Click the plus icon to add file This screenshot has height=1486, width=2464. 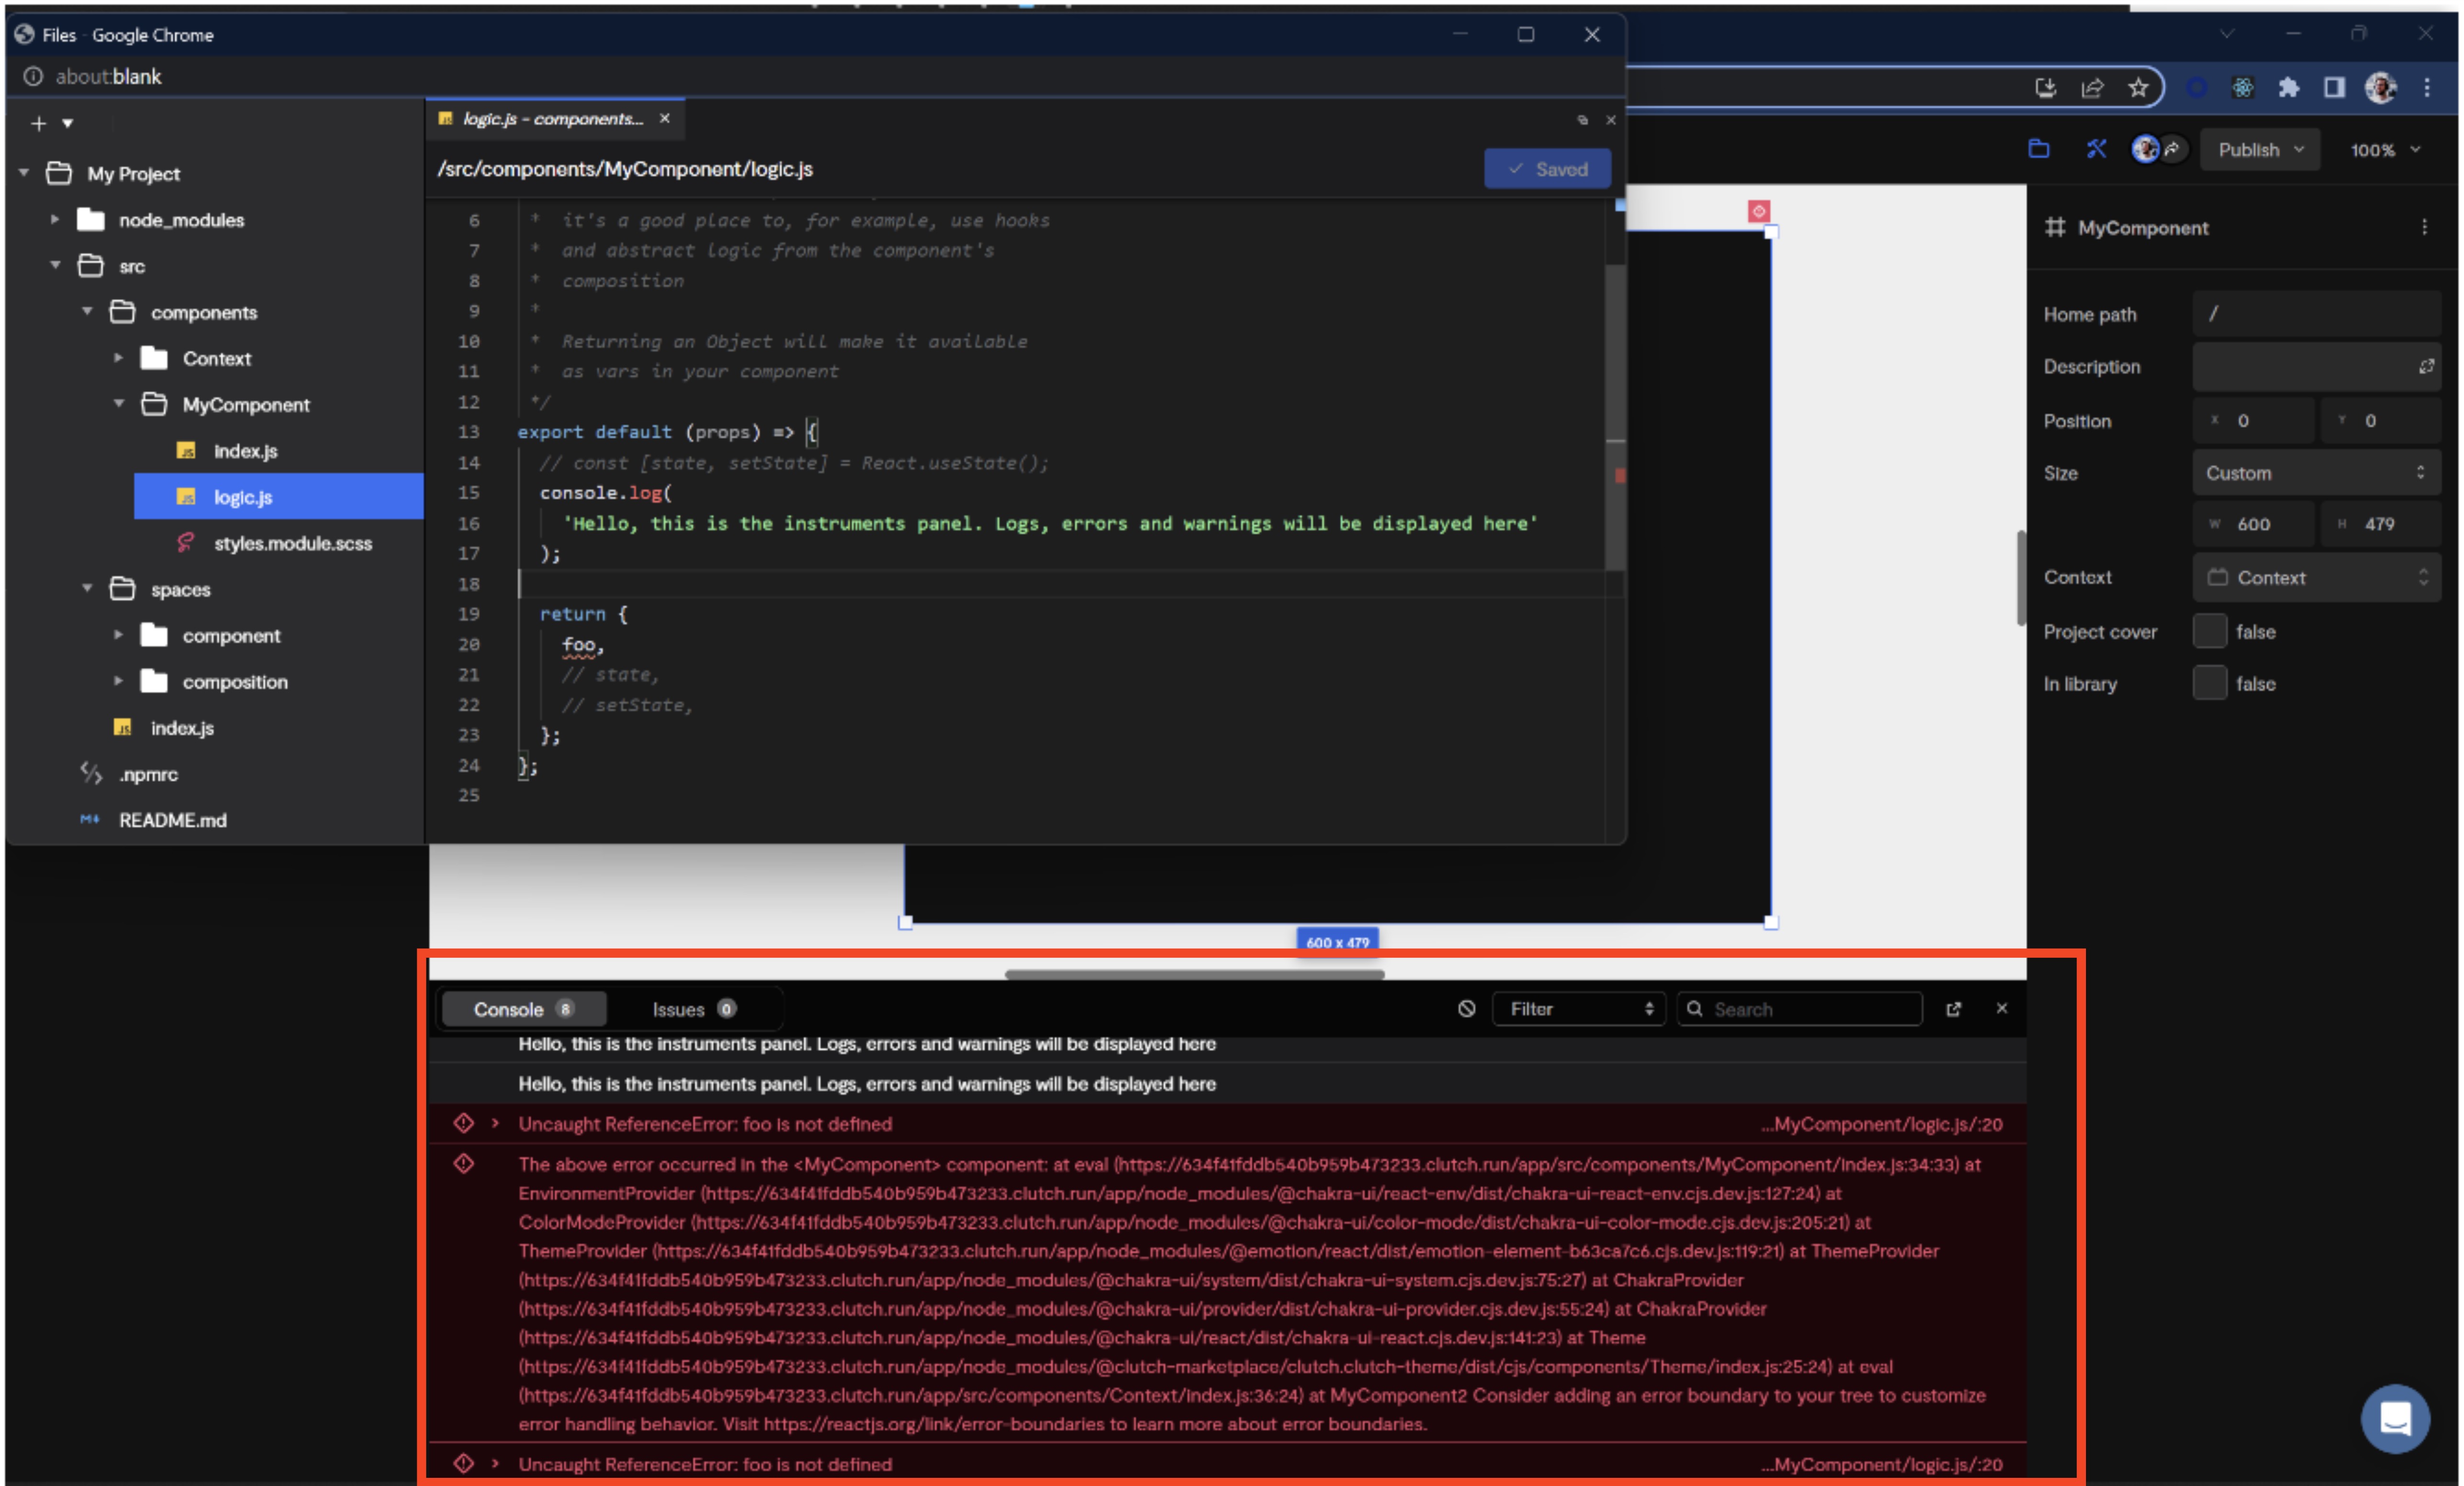point(38,123)
